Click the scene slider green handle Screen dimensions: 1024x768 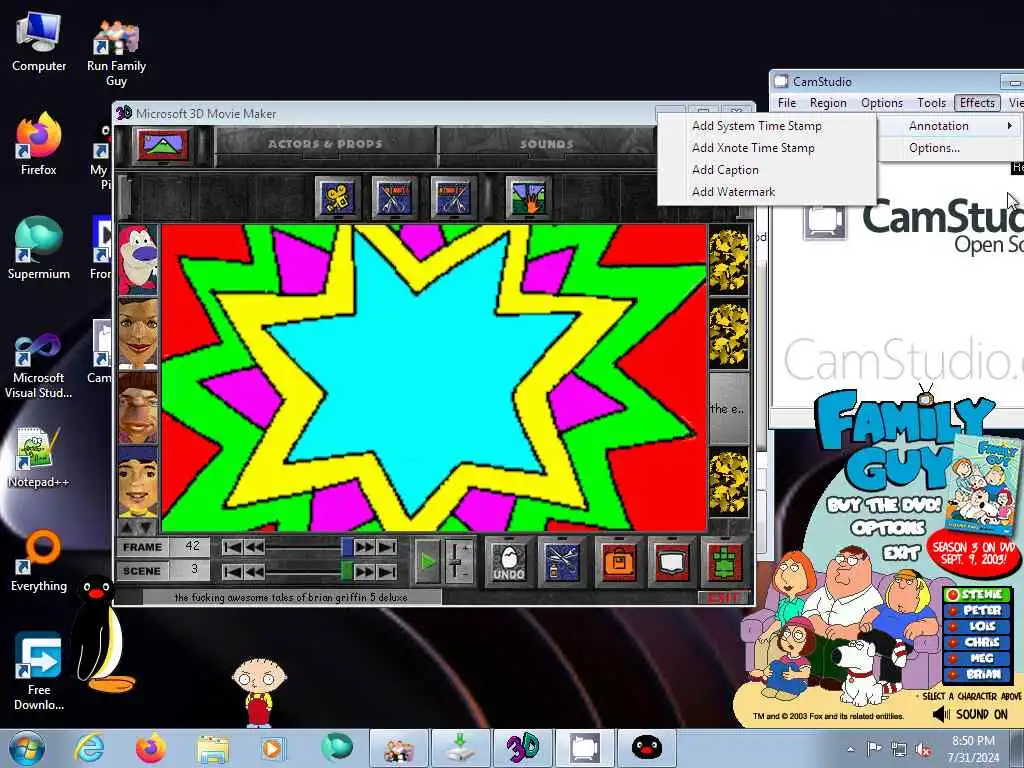347,572
